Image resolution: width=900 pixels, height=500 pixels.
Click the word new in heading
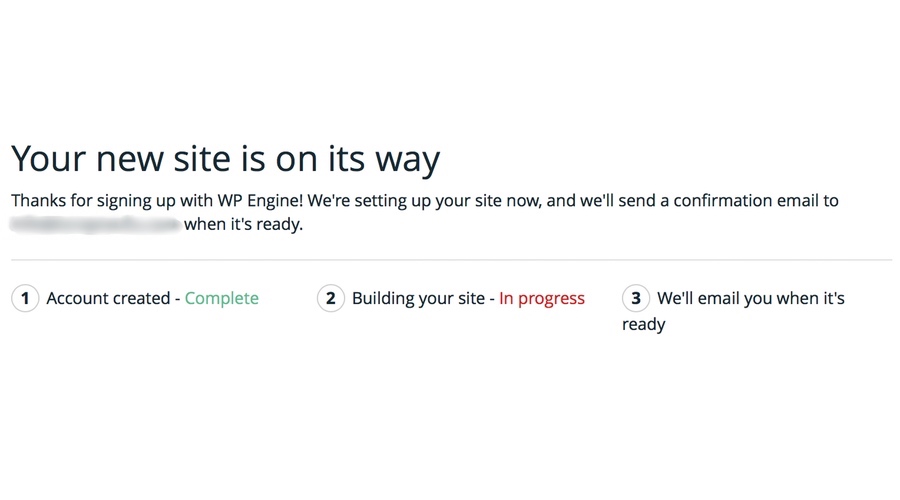pos(130,160)
